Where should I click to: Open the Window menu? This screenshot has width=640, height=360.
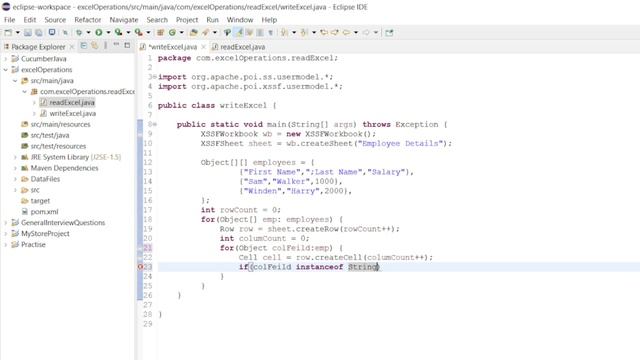coord(240,20)
